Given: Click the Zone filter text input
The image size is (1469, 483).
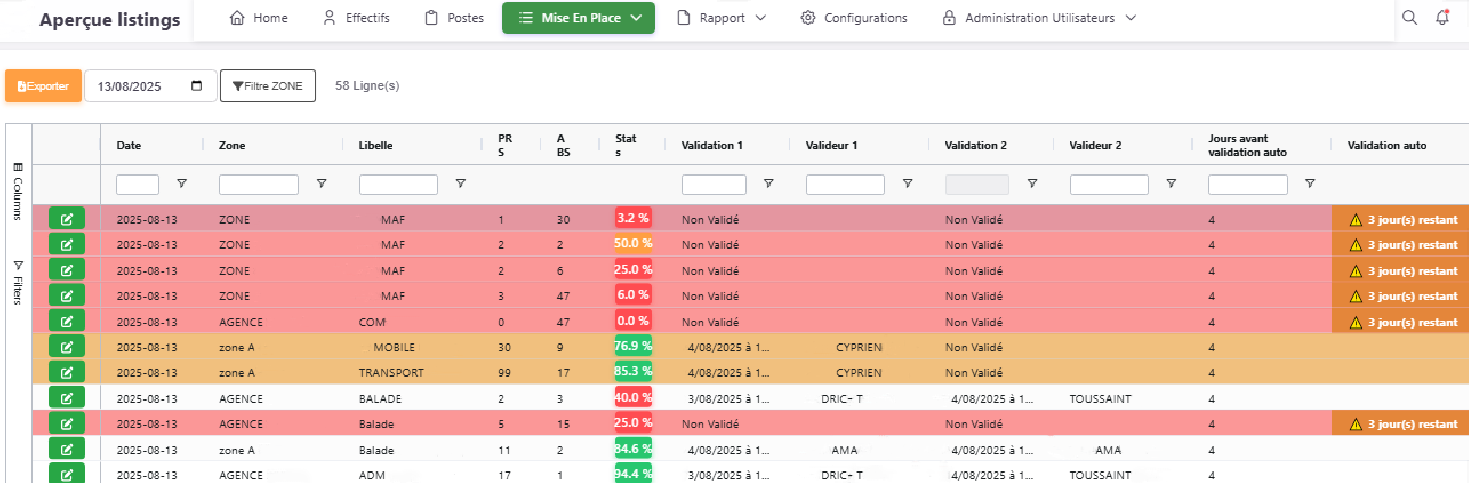Looking at the screenshot, I should [258, 185].
